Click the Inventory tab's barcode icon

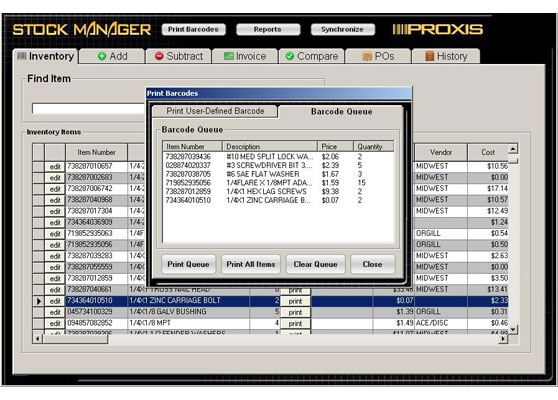(x=22, y=56)
